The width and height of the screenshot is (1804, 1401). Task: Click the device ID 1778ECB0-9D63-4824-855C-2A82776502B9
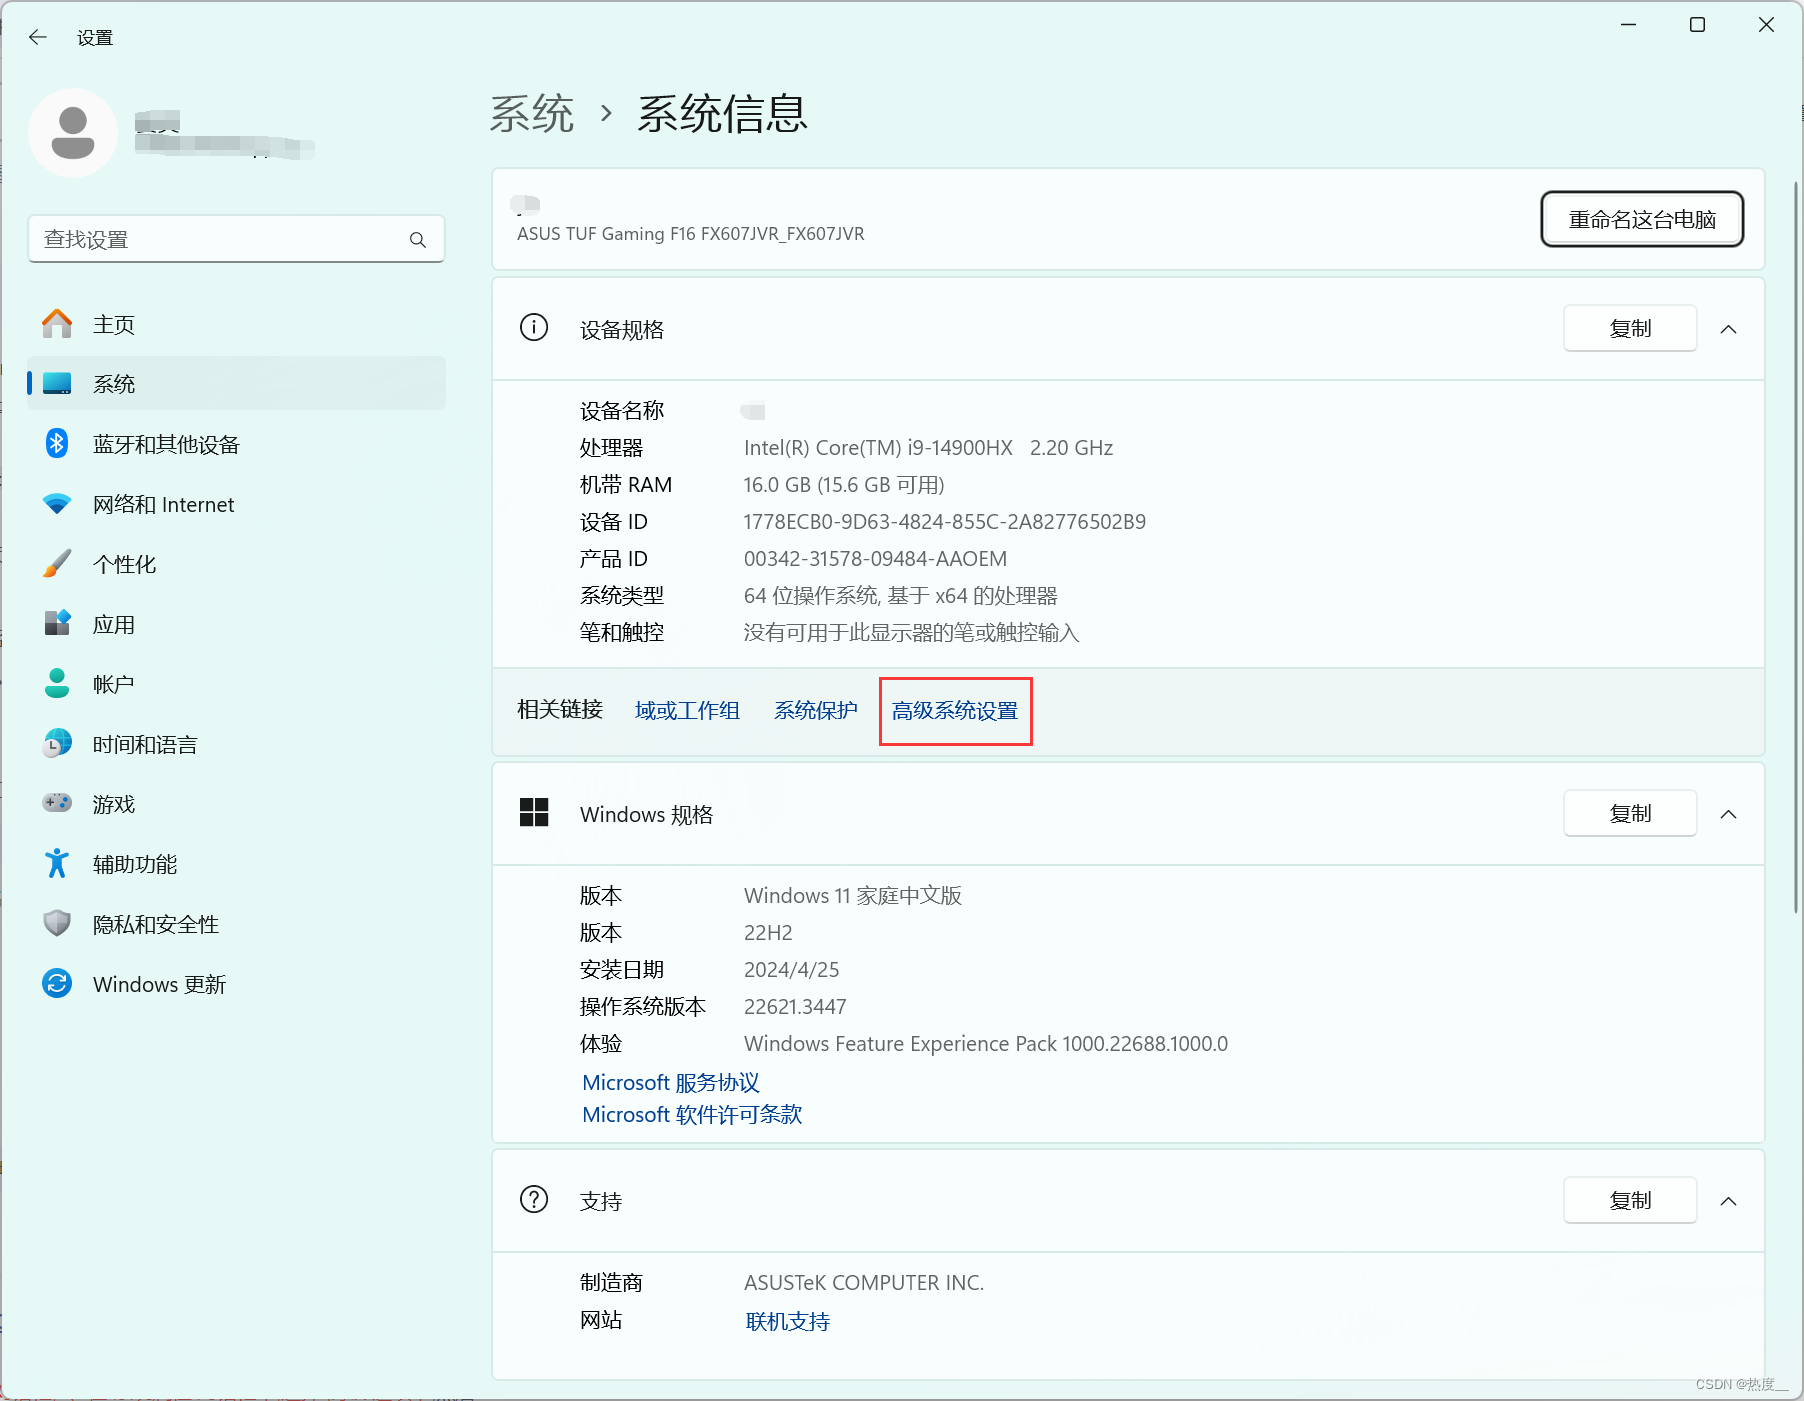(945, 522)
